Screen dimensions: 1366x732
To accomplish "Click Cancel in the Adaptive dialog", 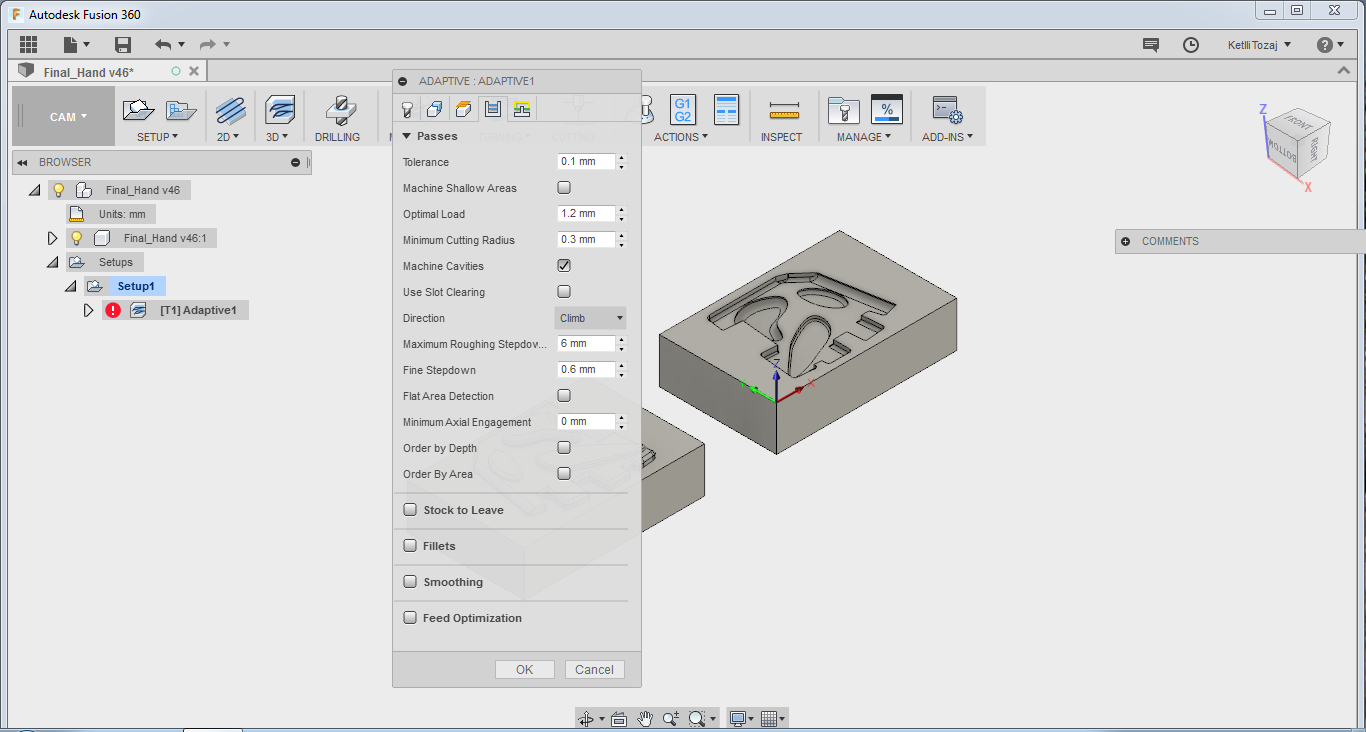I will [595, 670].
